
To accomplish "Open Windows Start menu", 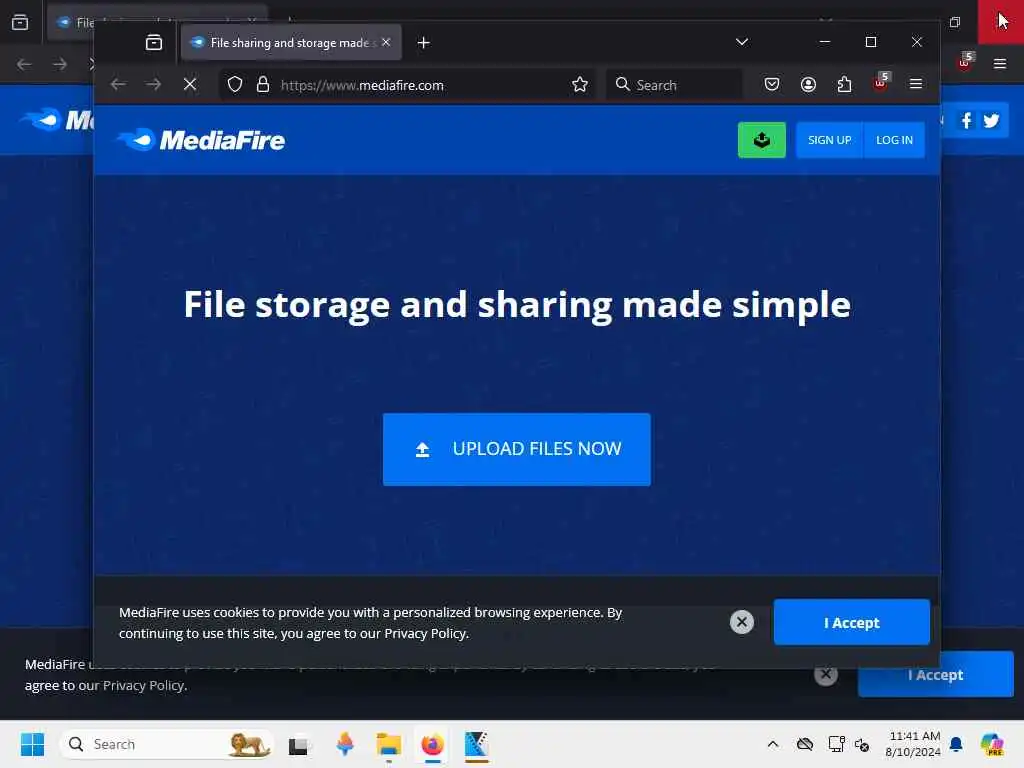I will pyautogui.click(x=32, y=744).
